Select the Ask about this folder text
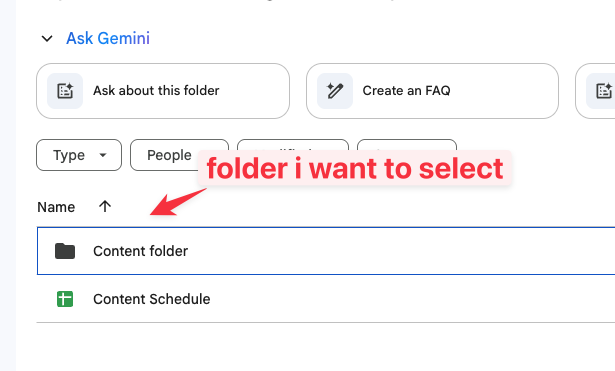The image size is (615, 371). (x=156, y=91)
